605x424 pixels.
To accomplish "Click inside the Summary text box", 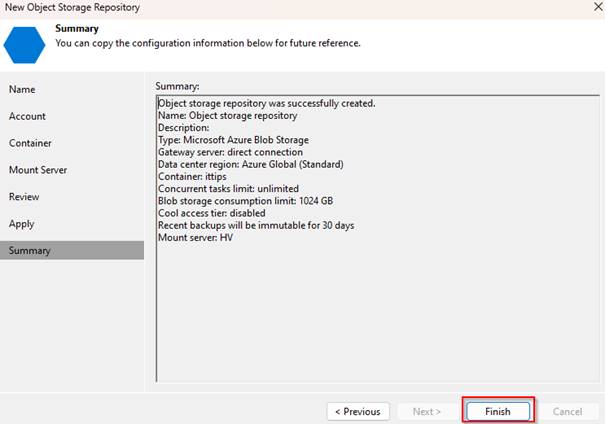I will (x=378, y=238).
